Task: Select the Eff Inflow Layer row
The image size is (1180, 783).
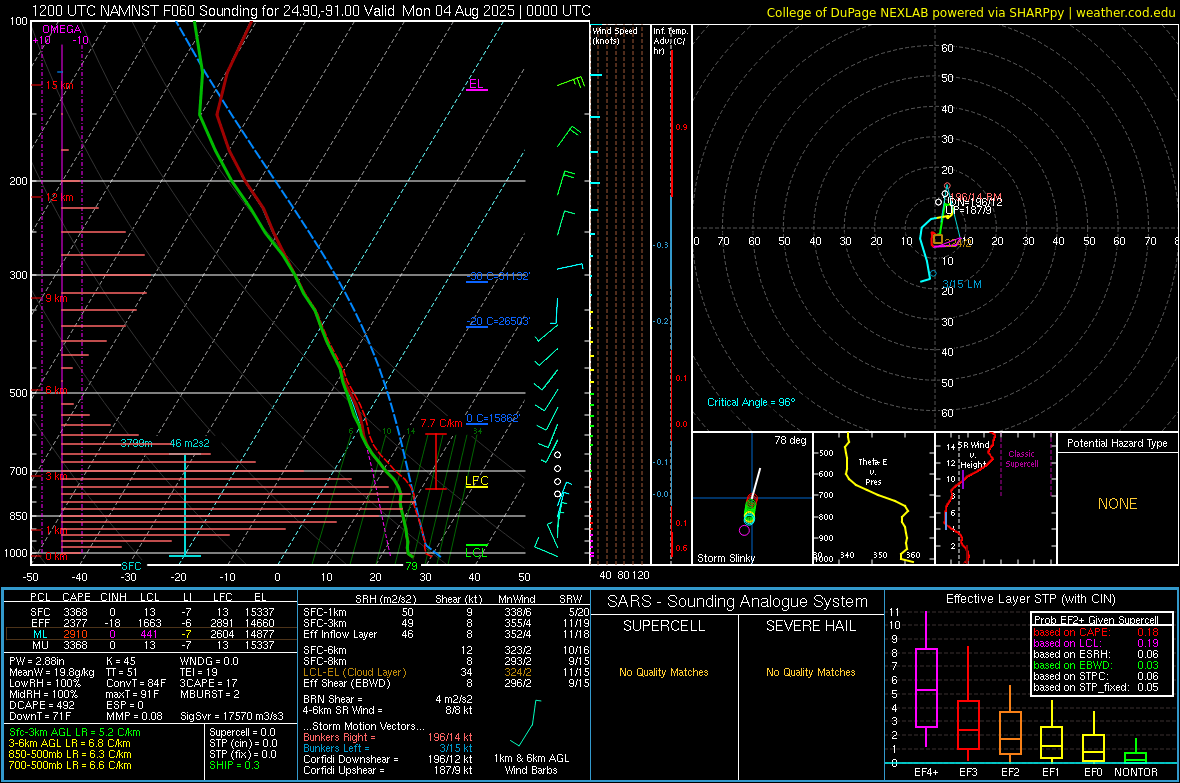Action: 445,634
